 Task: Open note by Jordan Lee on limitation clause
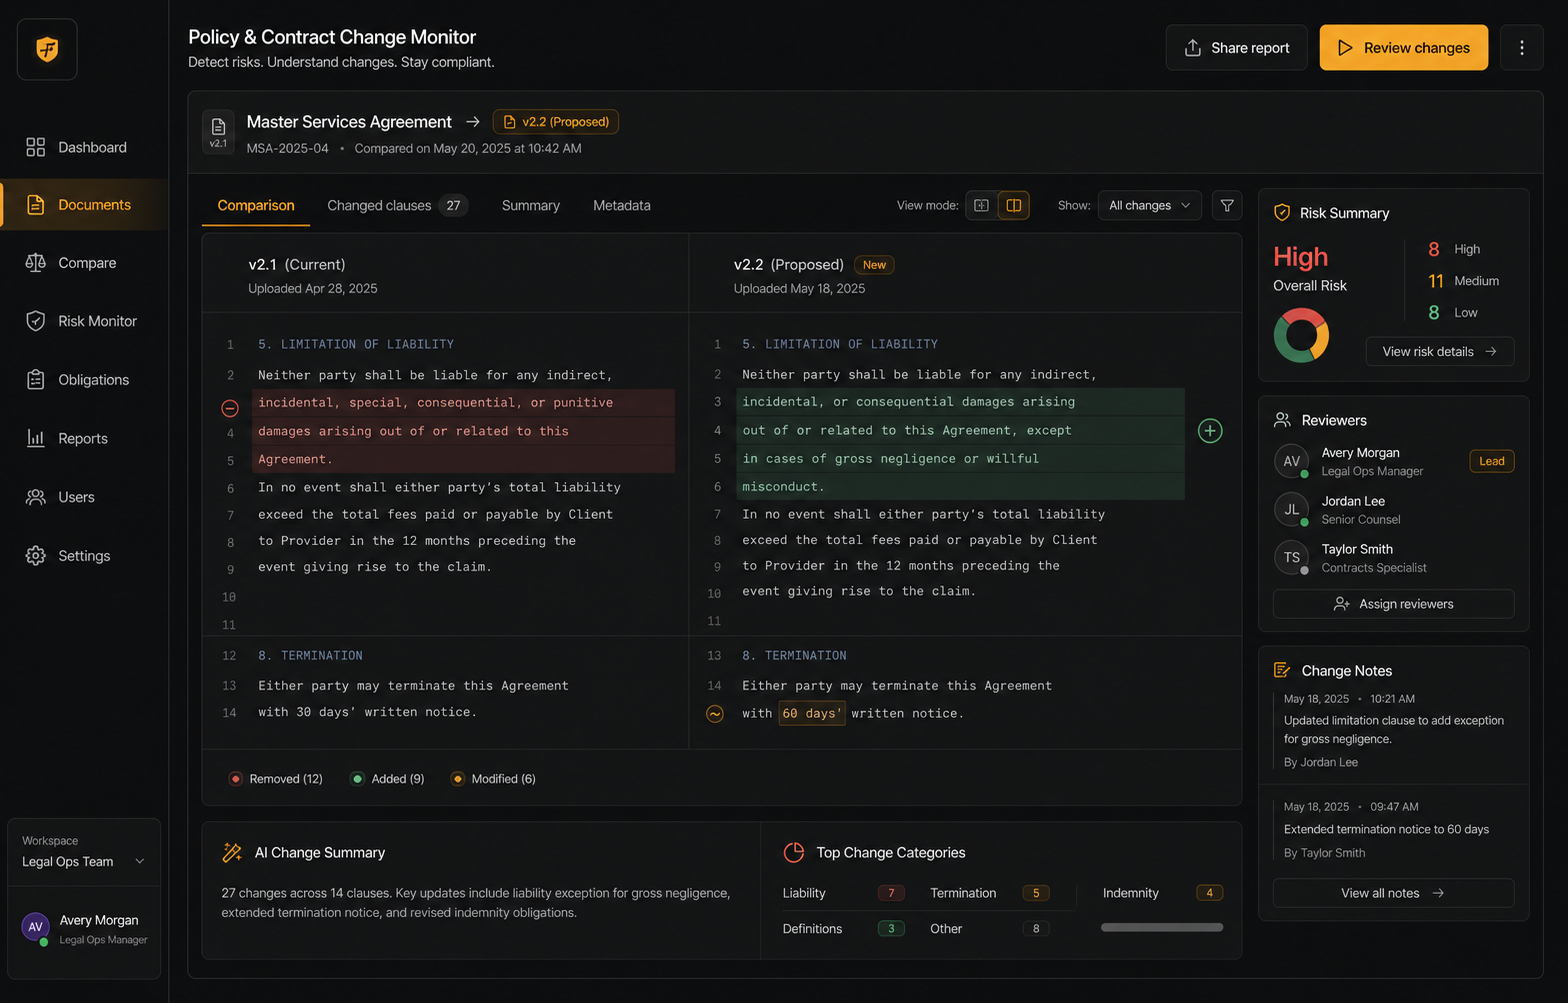pos(1393,730)
